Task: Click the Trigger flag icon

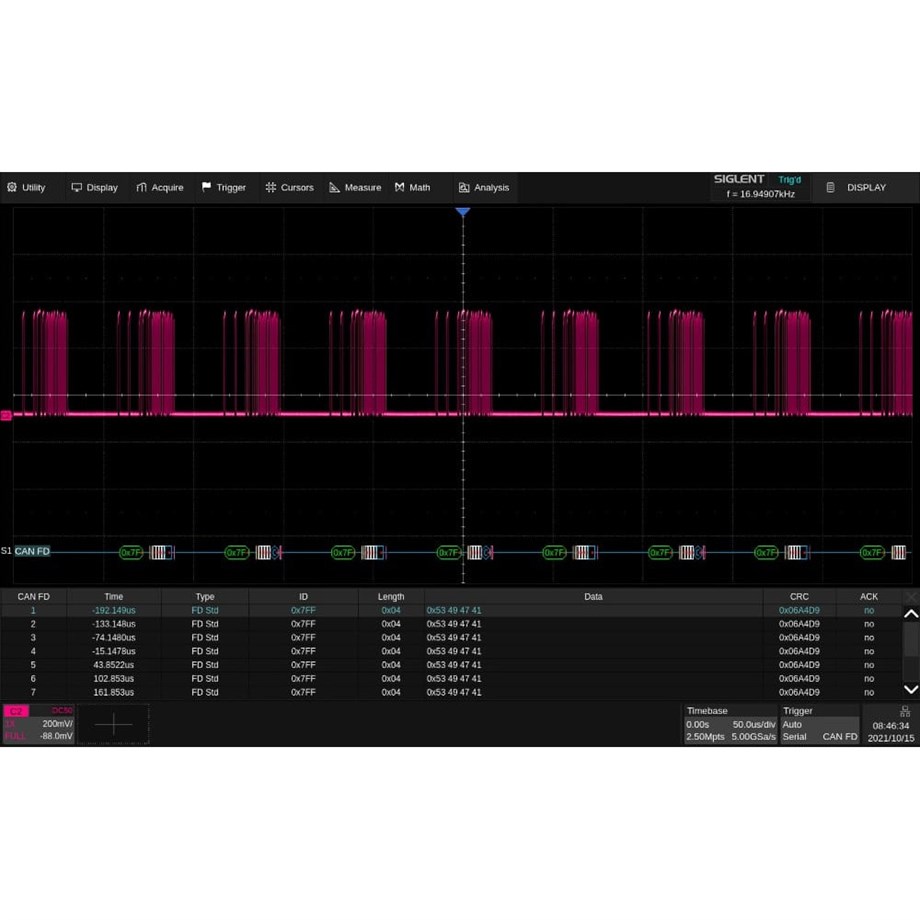Action: [x=206, y=187]
